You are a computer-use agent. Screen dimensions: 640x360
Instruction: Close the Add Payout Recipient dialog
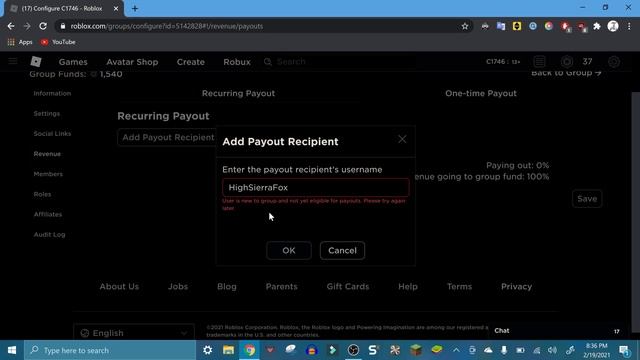[x=402, y=139]
